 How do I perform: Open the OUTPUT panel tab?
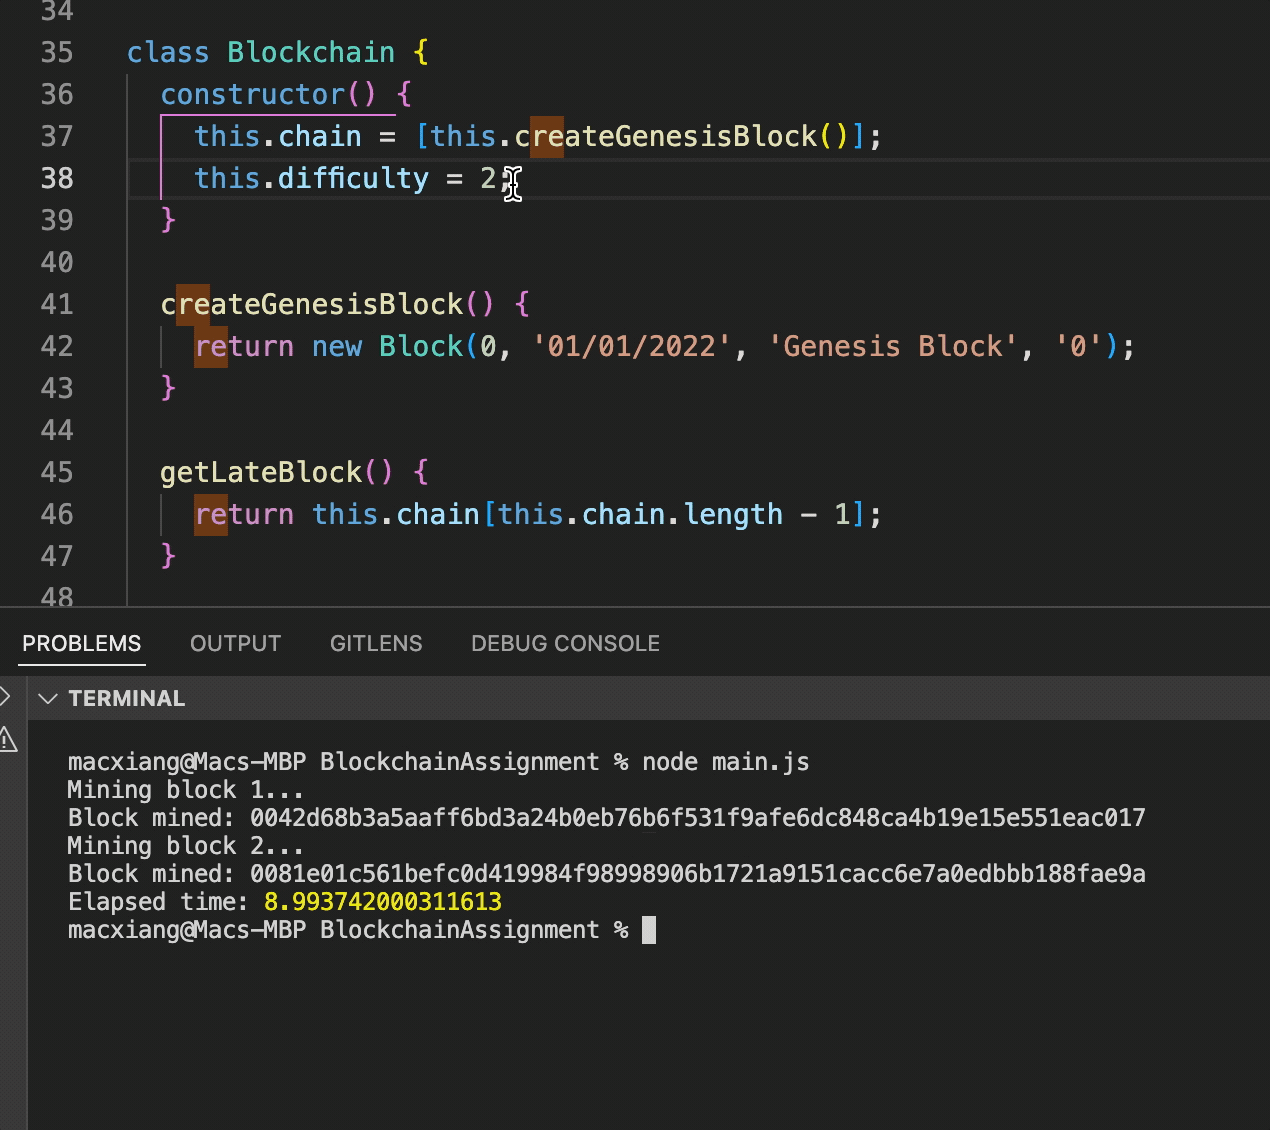point(235,643)
